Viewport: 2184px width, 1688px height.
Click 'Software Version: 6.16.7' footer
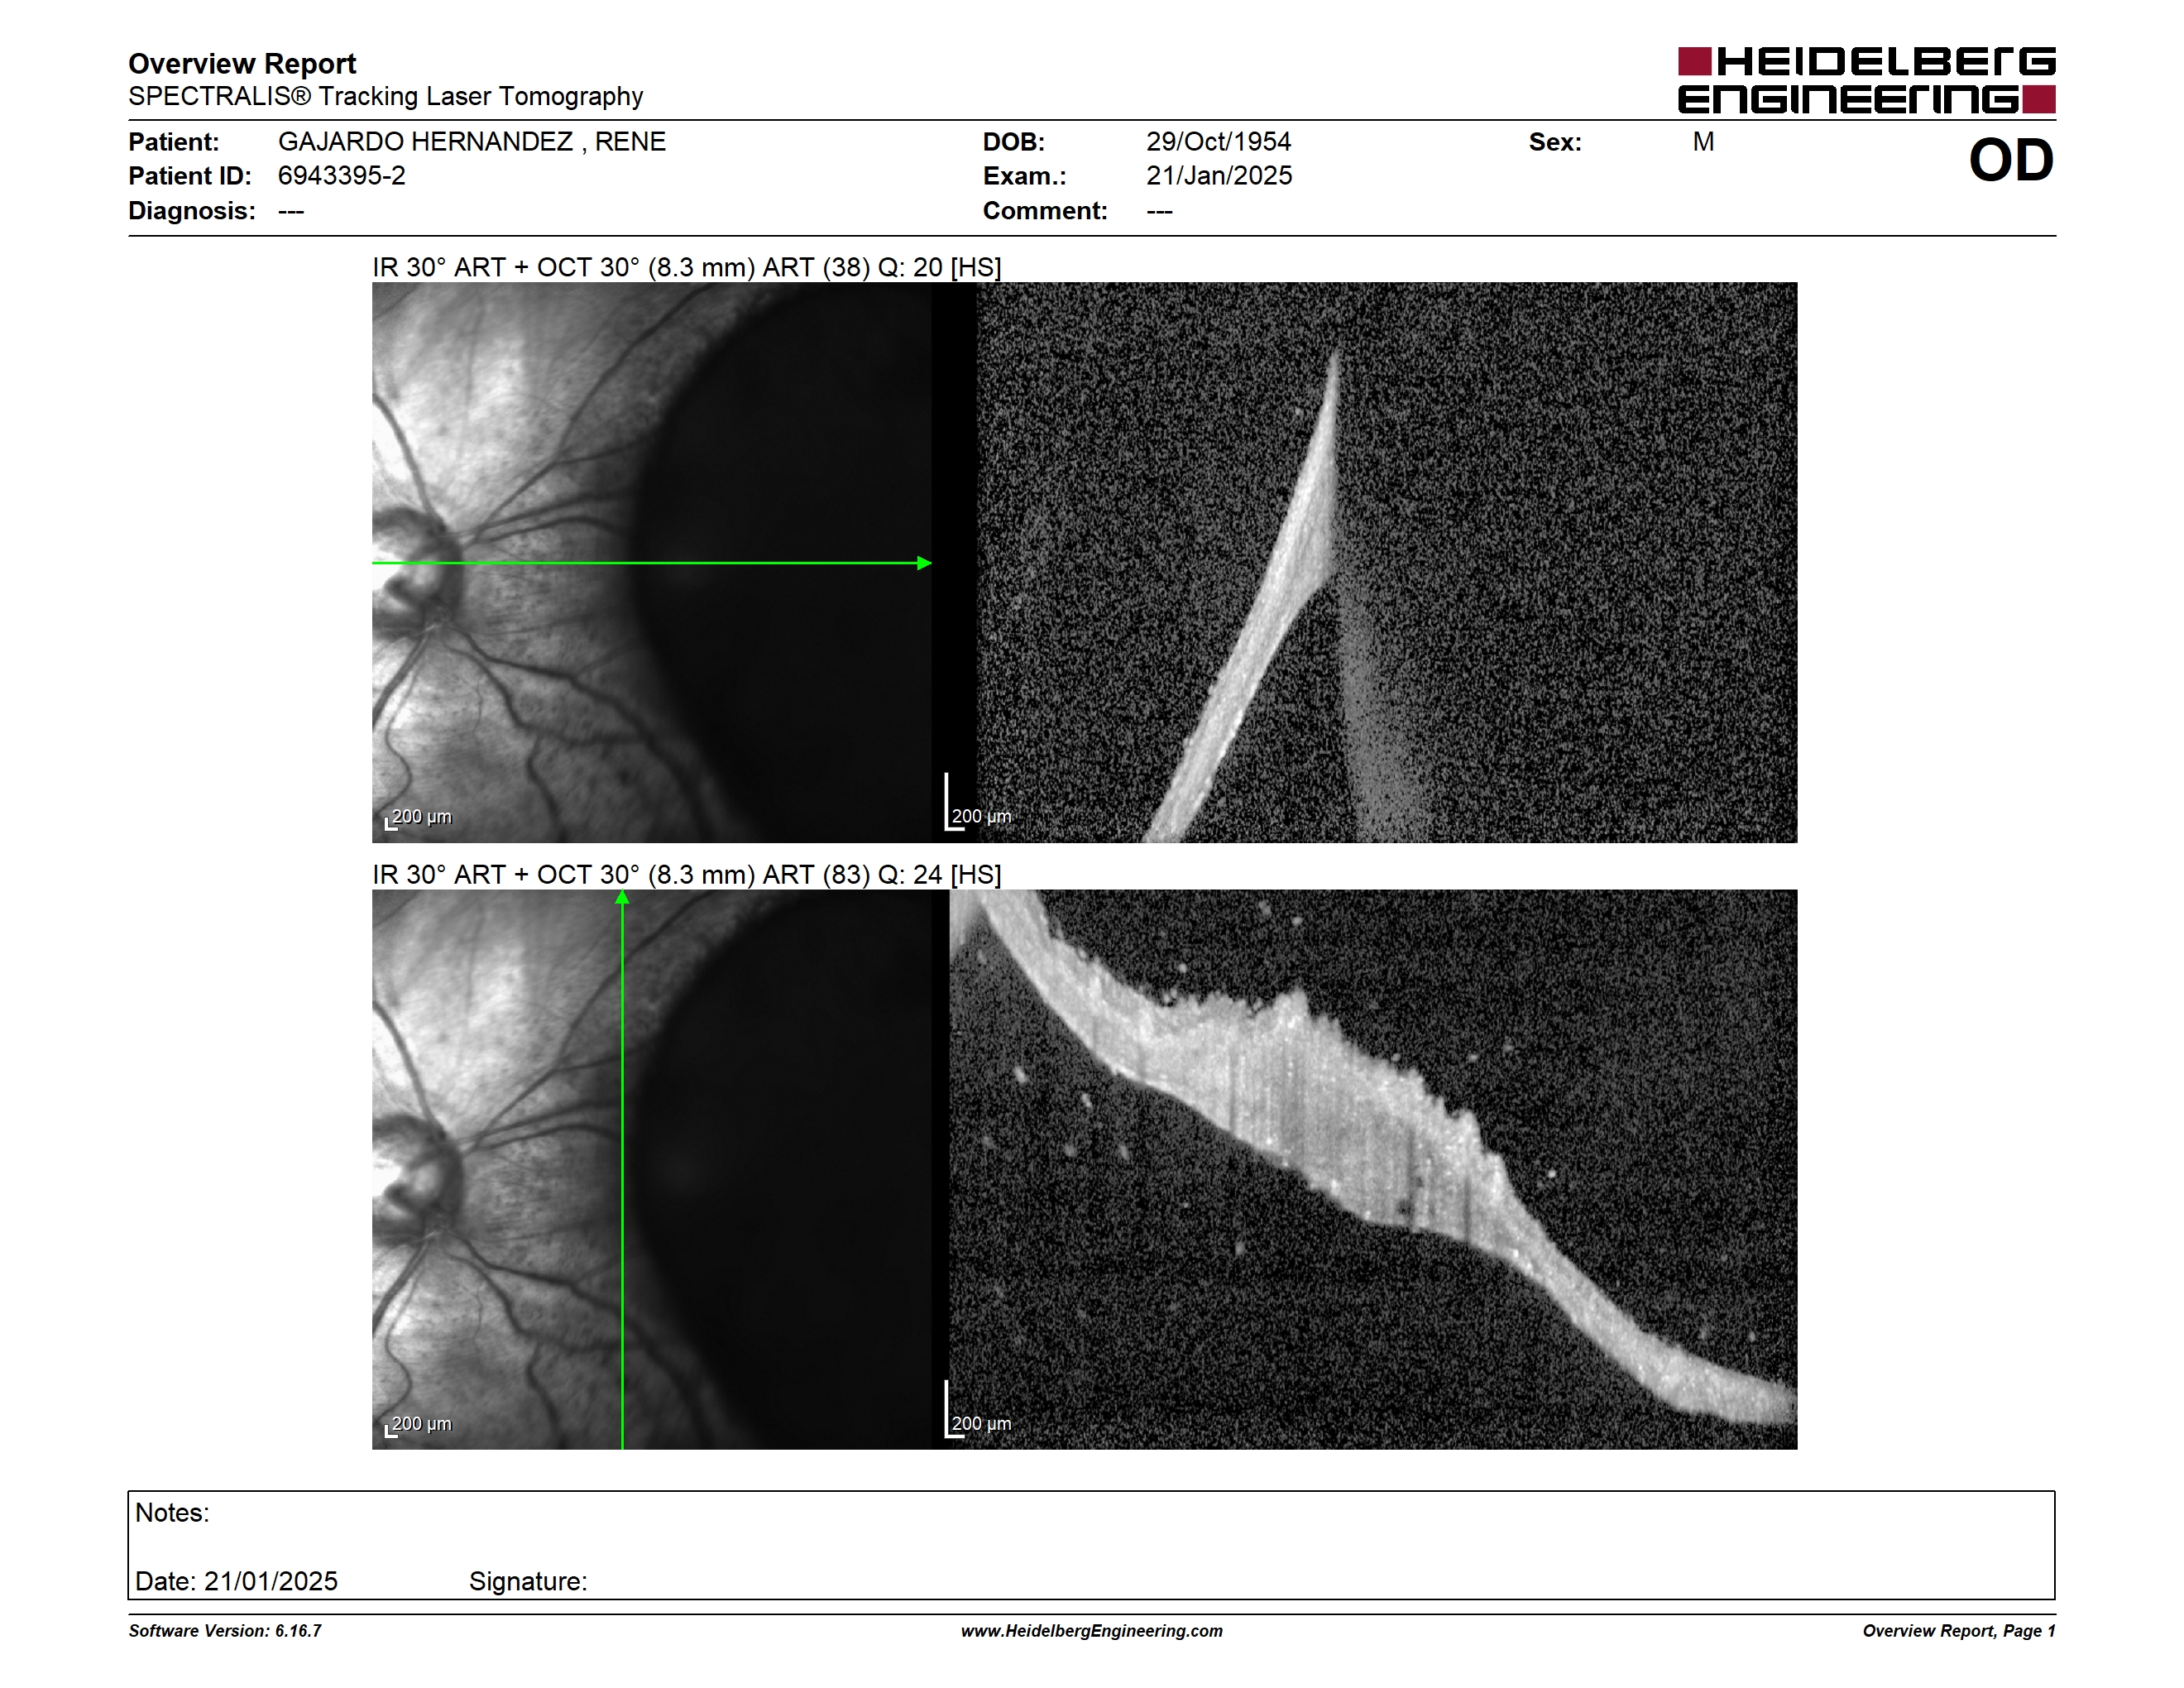tap(225, 1631)
